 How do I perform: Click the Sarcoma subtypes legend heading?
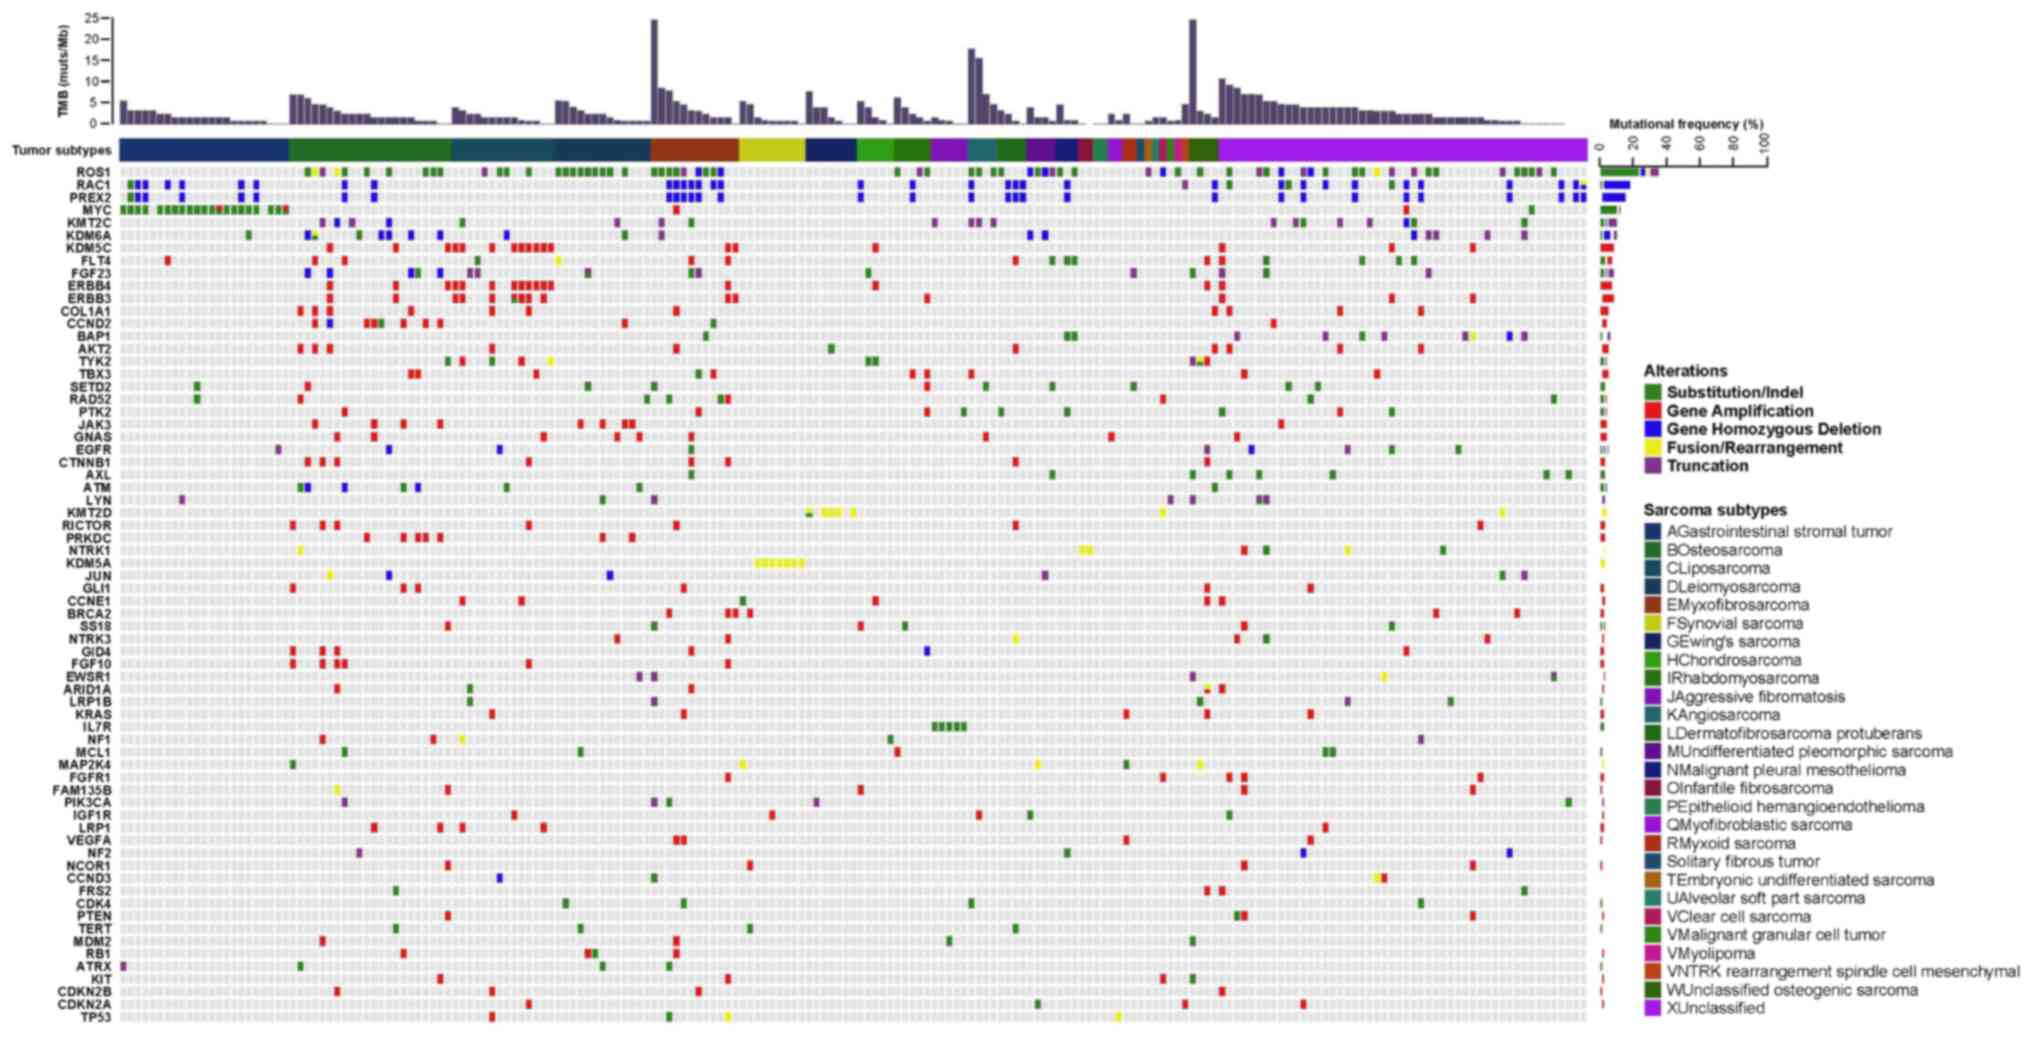pos(1714,510)
